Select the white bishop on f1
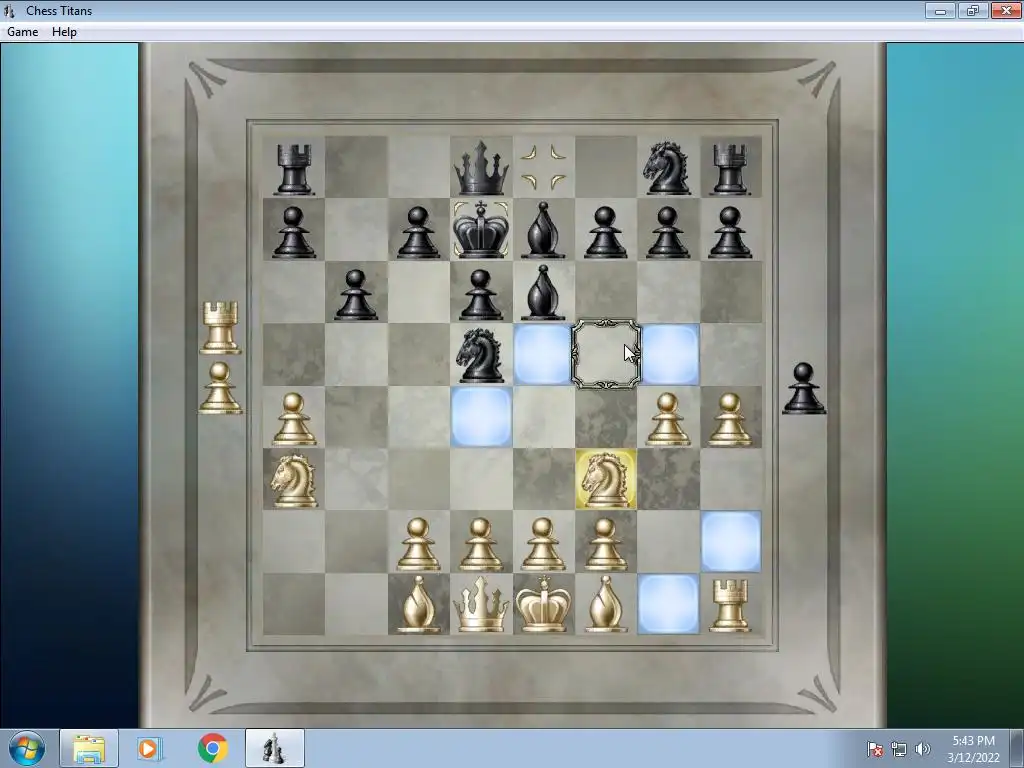 [x=605, y=604]
